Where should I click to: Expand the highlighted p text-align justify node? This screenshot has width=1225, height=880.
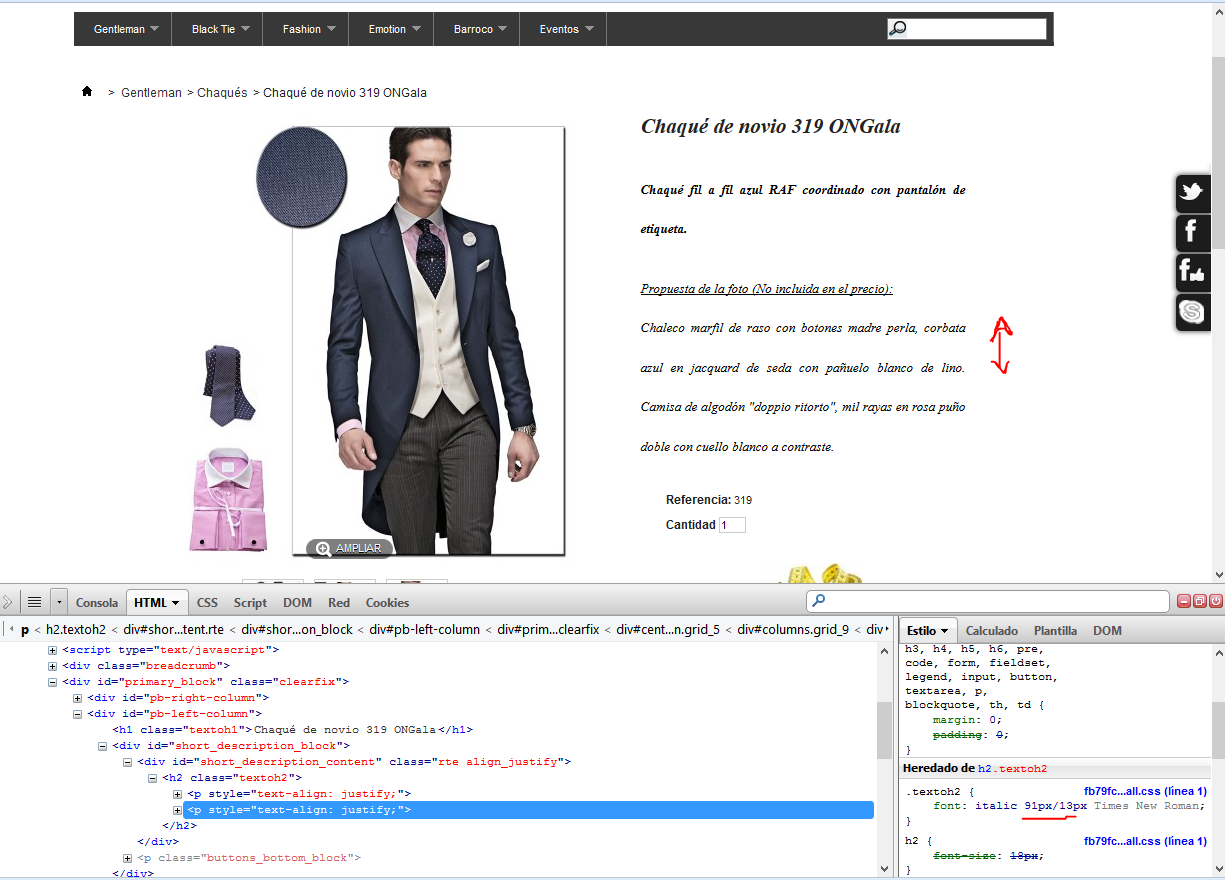(x=178, y=810)
